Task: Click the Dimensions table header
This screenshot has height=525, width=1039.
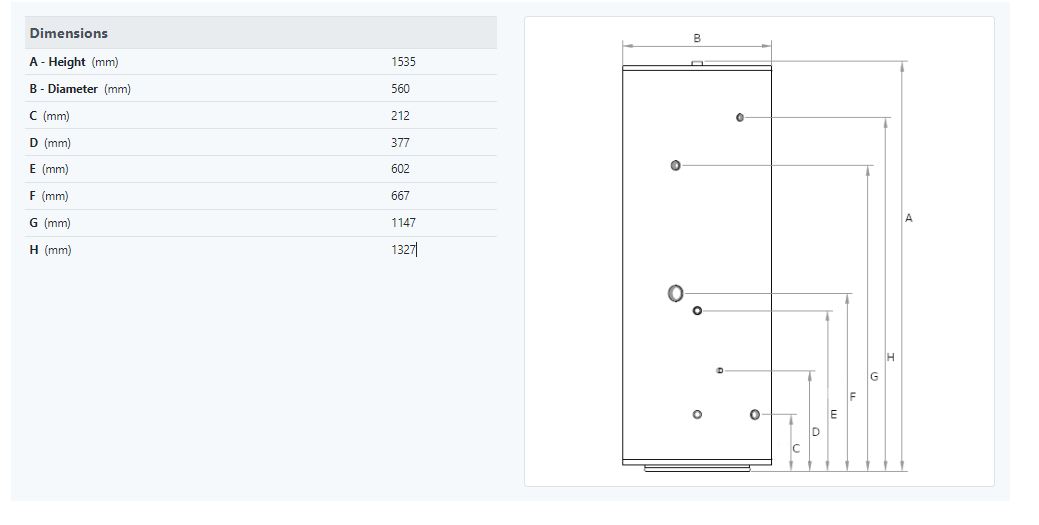Action: [x=69, y=33]
